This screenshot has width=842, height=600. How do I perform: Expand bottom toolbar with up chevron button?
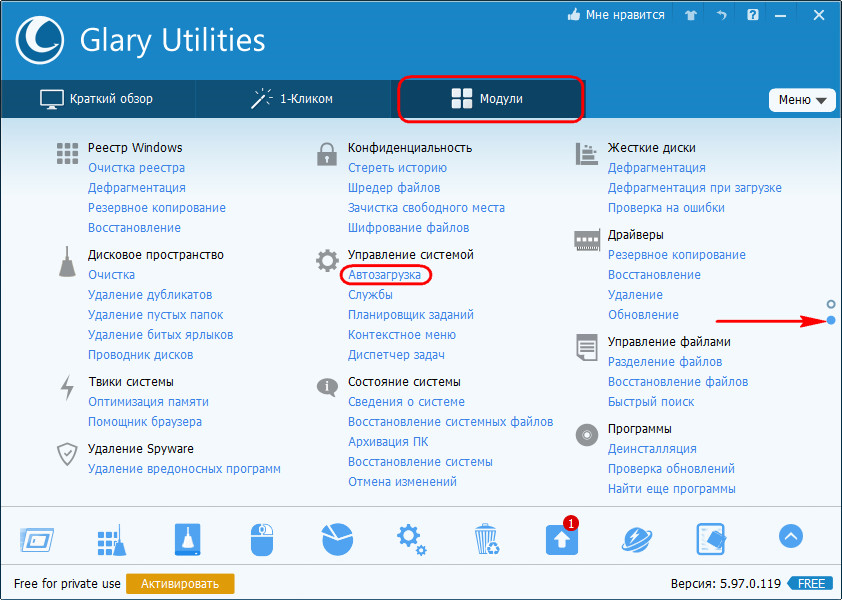tap(790, 536)
